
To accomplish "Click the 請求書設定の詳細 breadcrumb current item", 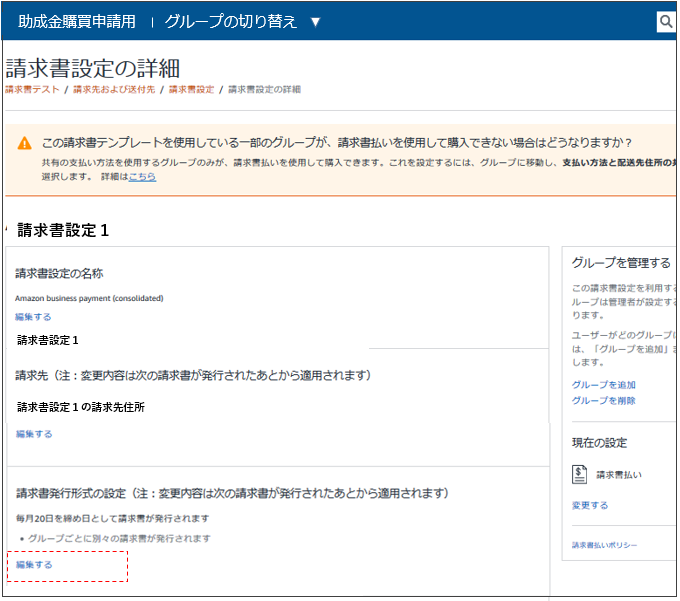I will tap(265, 89).
